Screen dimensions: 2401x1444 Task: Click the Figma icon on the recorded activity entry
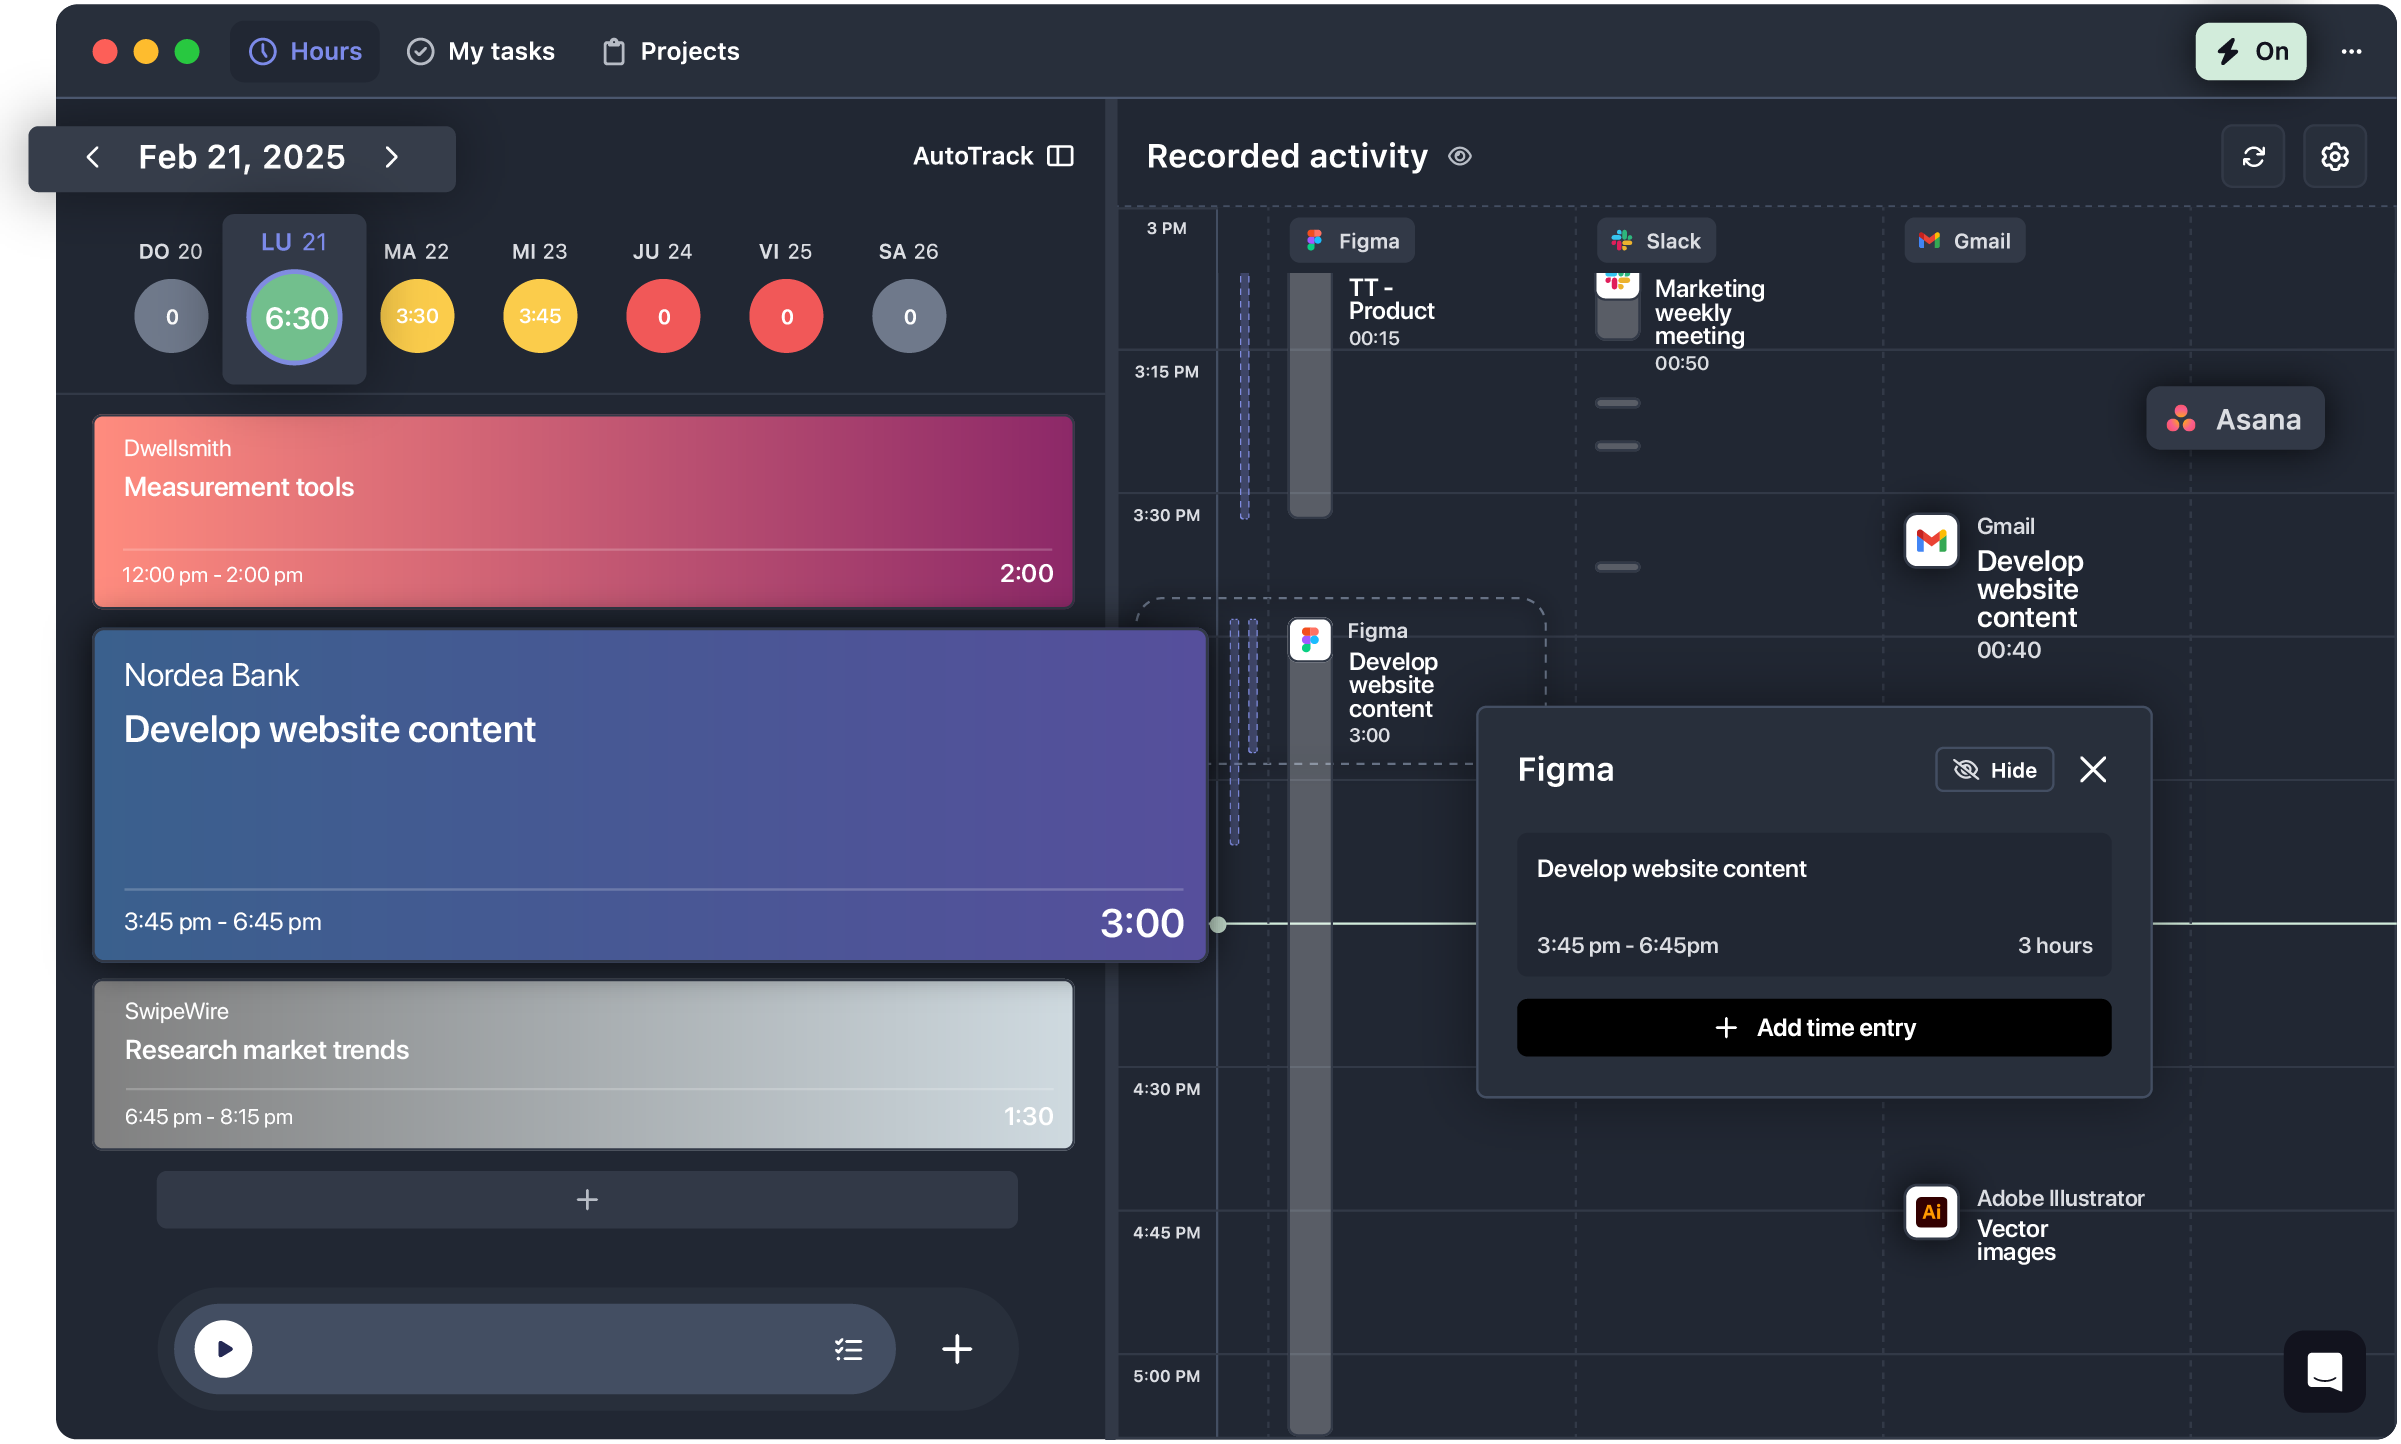1310,641
